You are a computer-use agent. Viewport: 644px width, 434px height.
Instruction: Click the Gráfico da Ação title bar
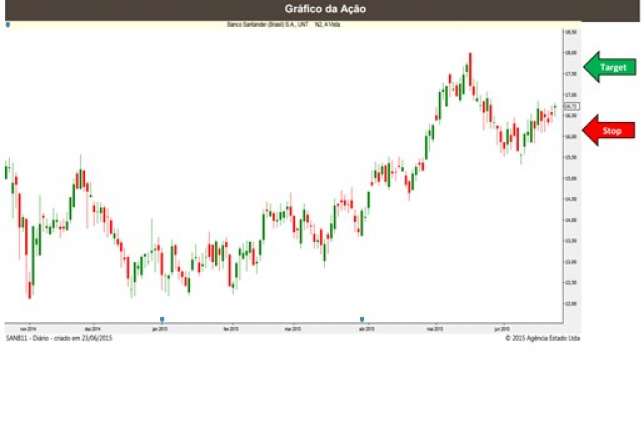(321, 9)
